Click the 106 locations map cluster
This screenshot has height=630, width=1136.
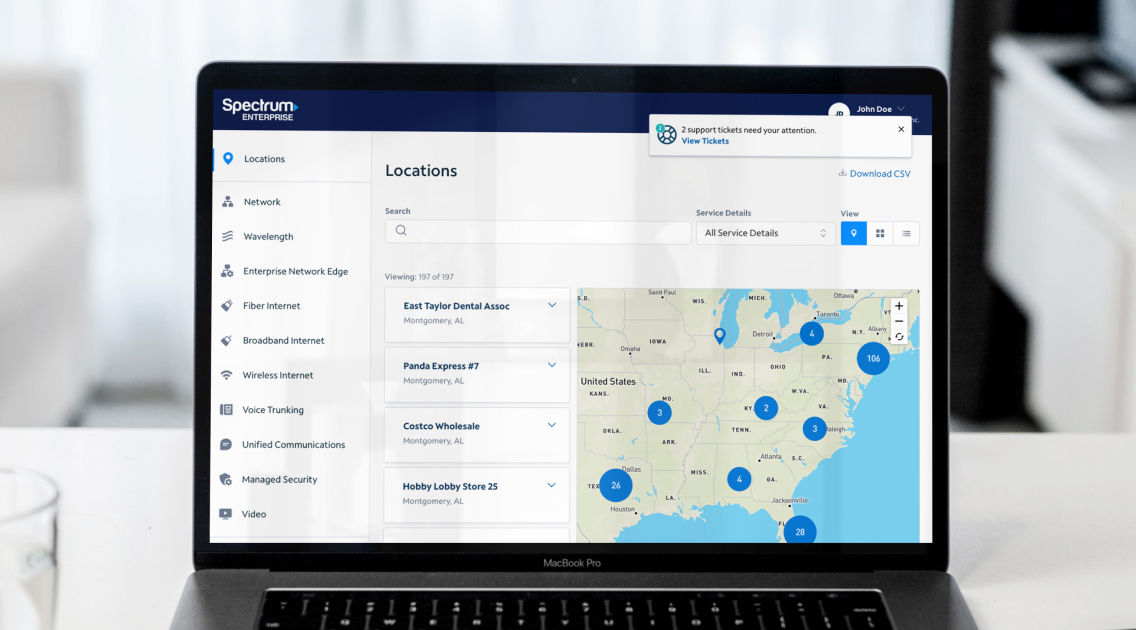pyautogui.click(x=873, y=358)
